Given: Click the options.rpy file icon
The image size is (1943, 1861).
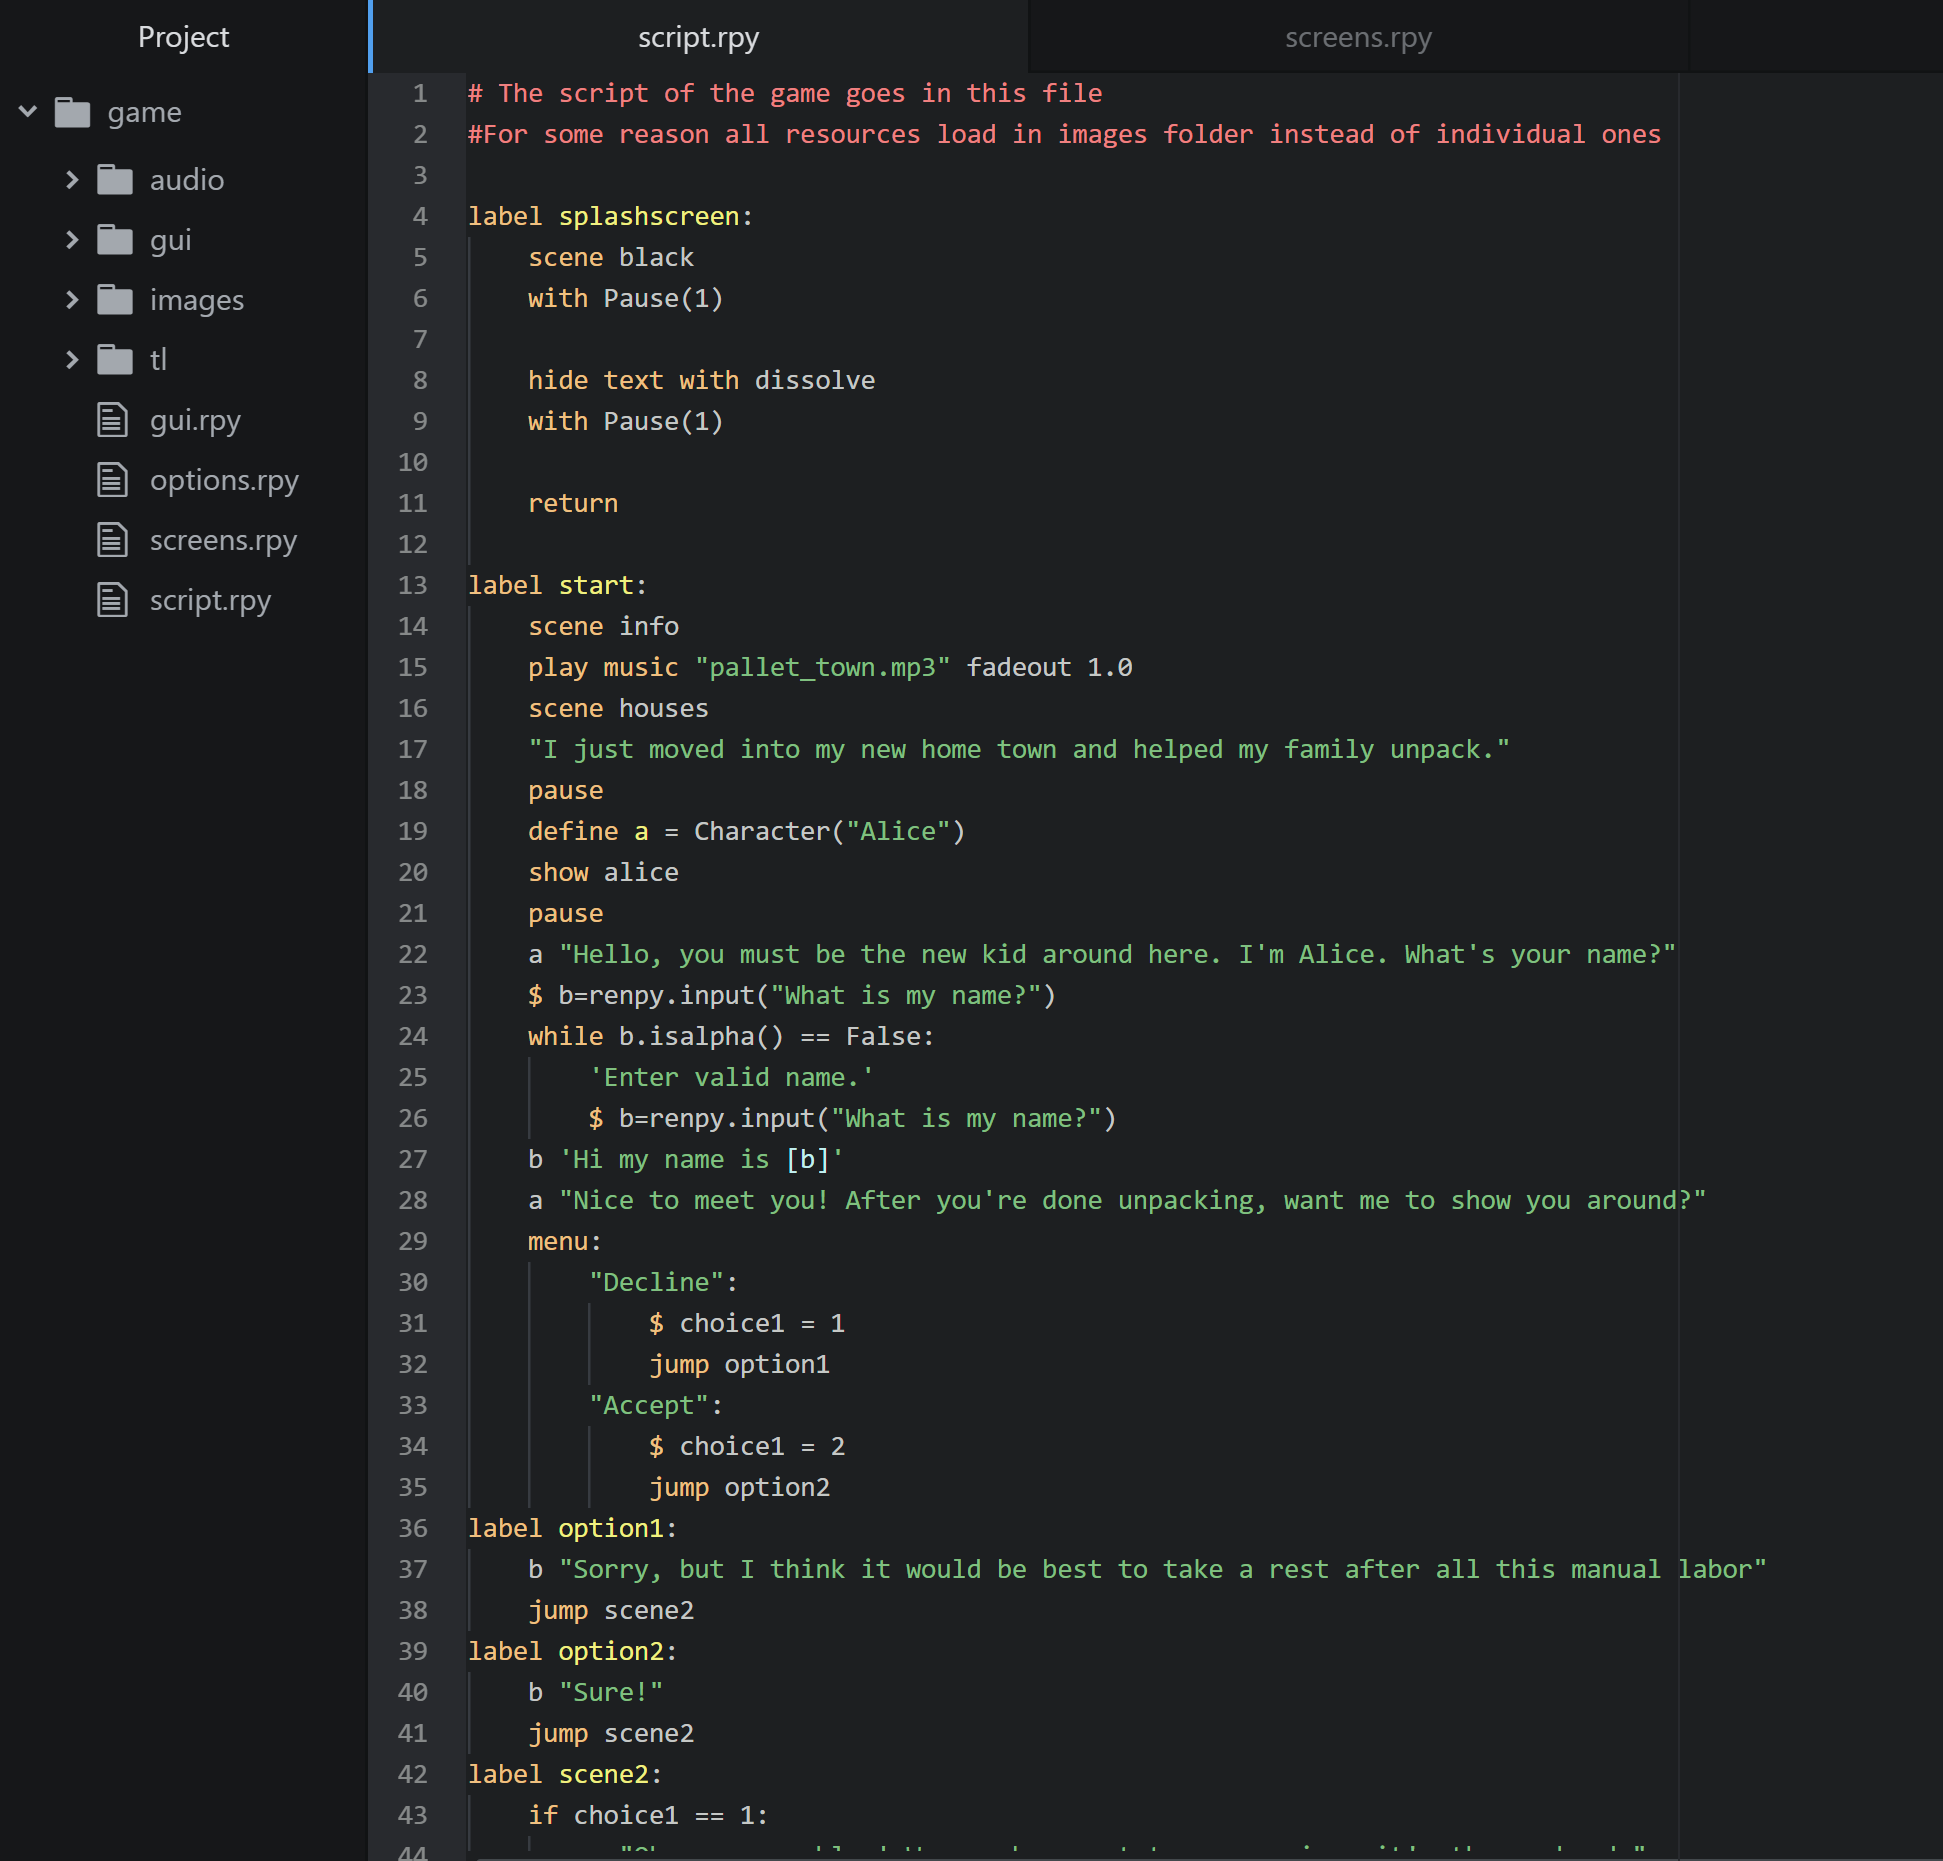Looking at the screenshot, I should pyautogui.click(x=112, y=480).
